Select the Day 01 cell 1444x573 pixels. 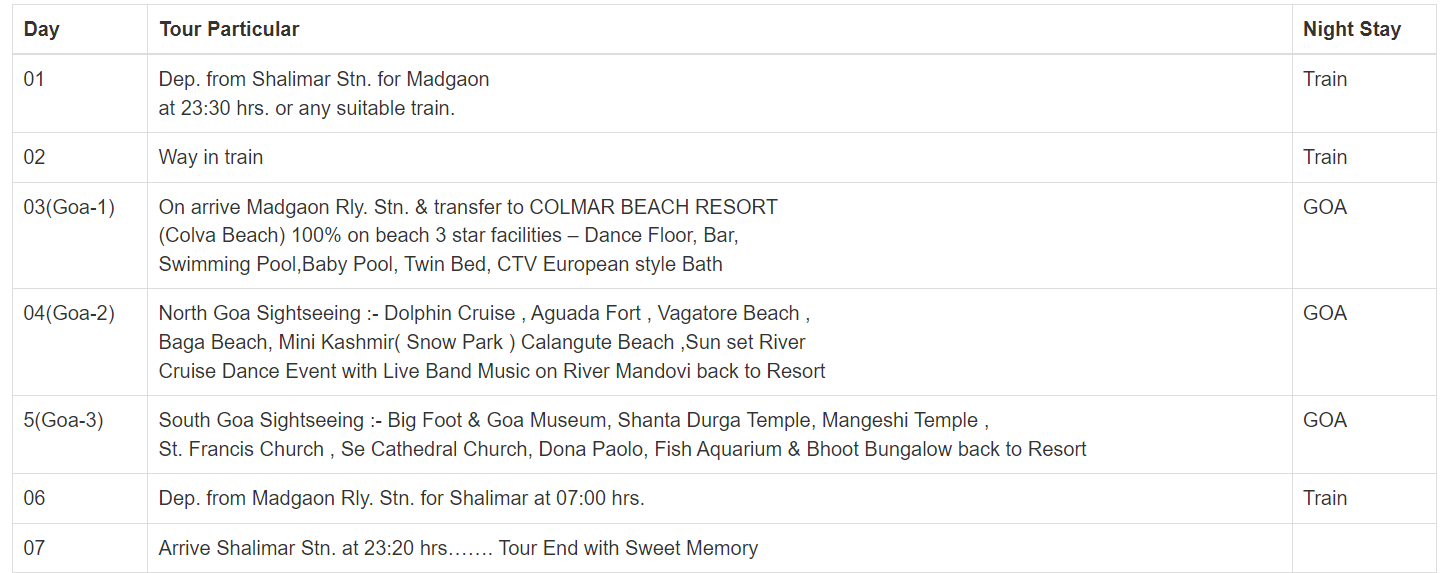(x=80, y=94)
